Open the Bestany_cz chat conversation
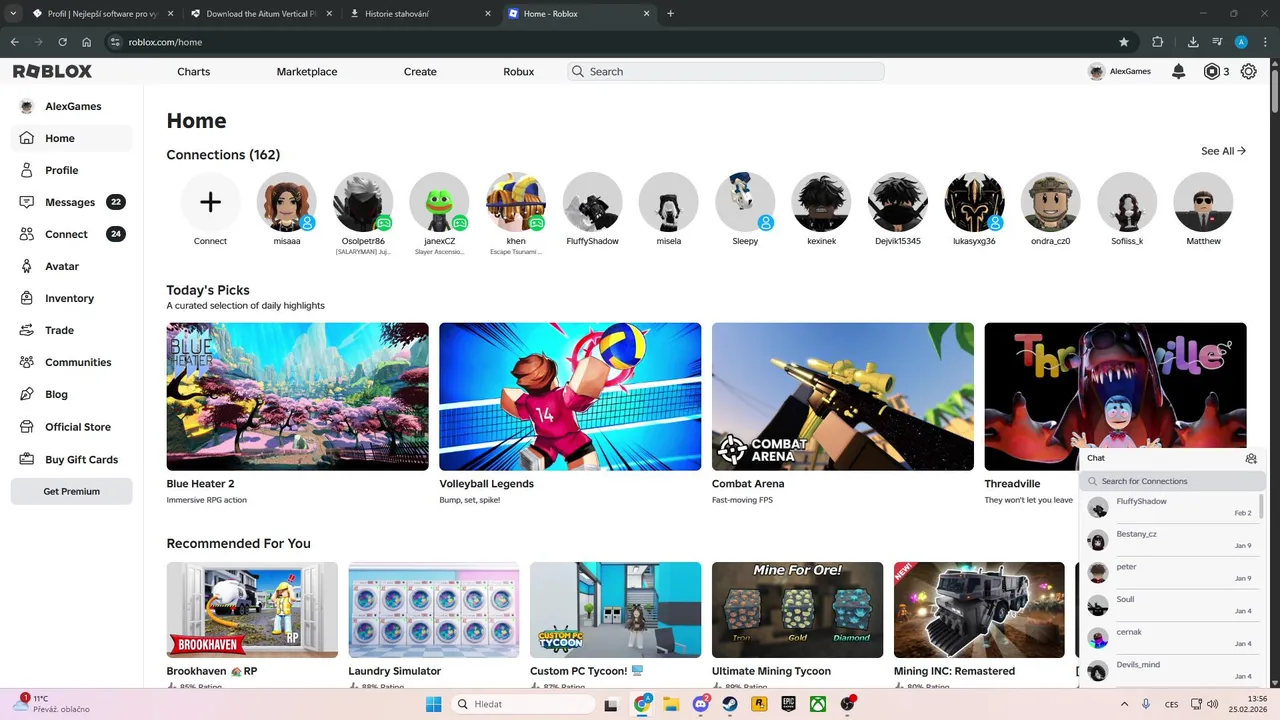 1169,540
